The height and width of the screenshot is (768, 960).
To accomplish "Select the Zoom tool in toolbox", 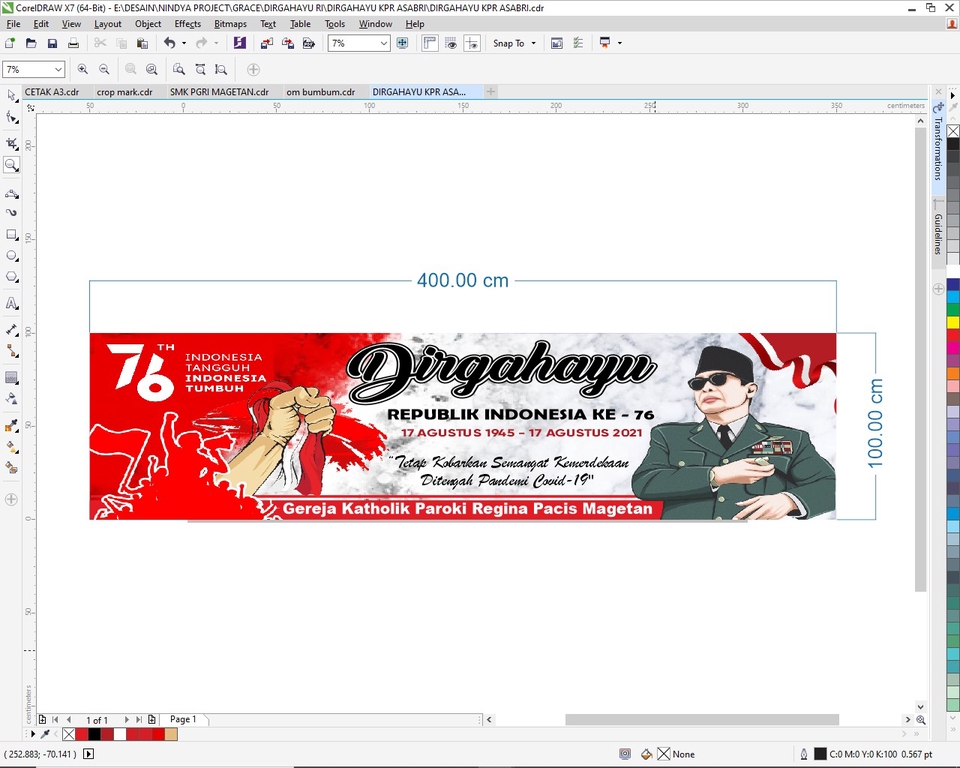I will [x=11, y=165].
